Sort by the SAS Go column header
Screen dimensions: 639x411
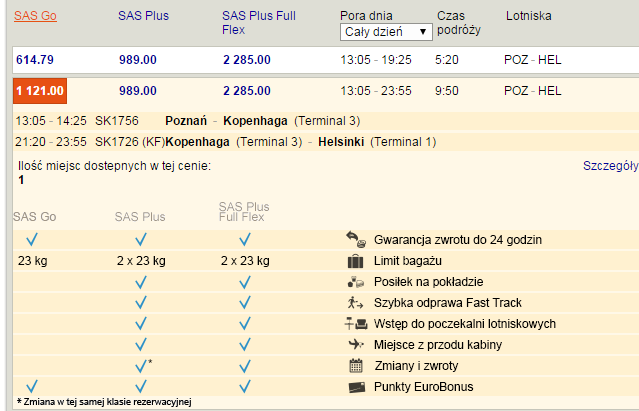35,16
